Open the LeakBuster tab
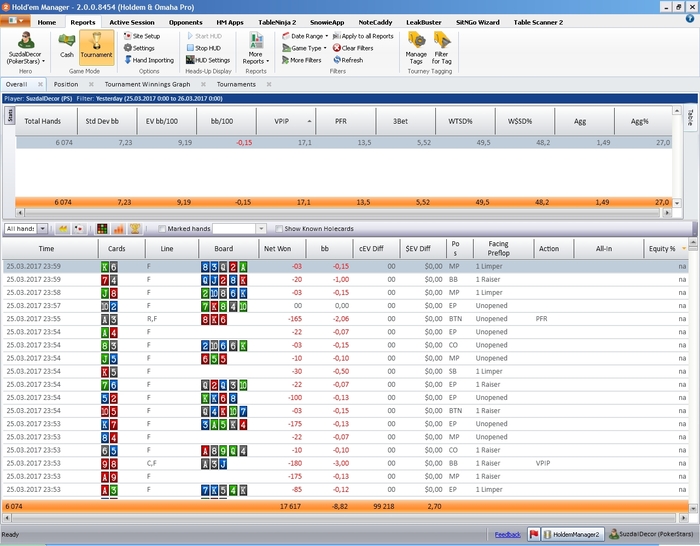Image resolution: width=700 pixels, height=546 pixels. click(424, 22)
